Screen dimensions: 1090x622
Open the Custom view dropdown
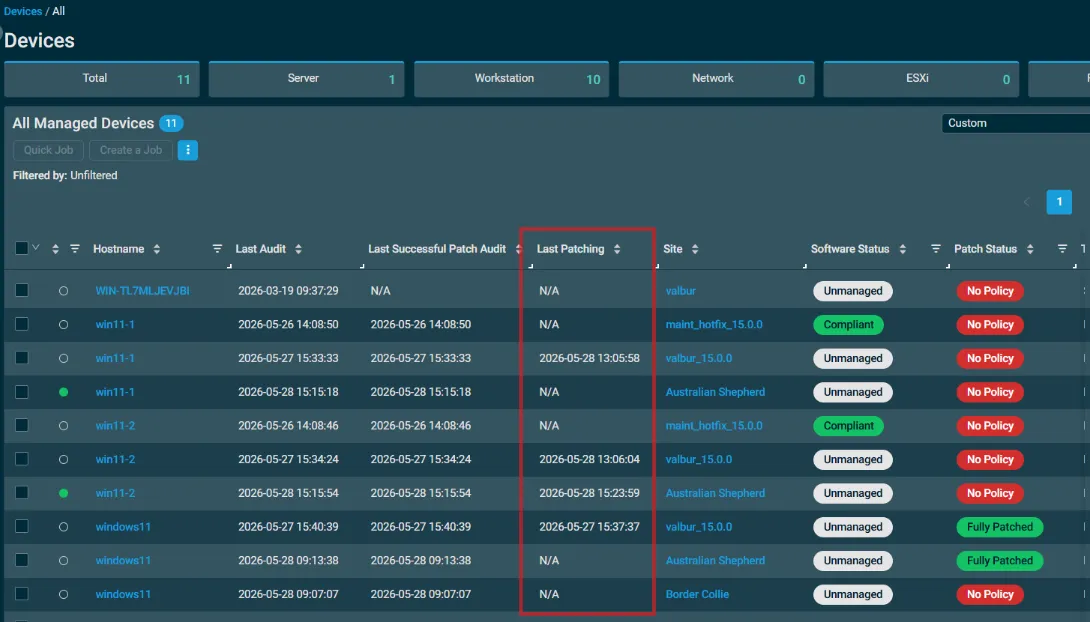click(1015, 123)
